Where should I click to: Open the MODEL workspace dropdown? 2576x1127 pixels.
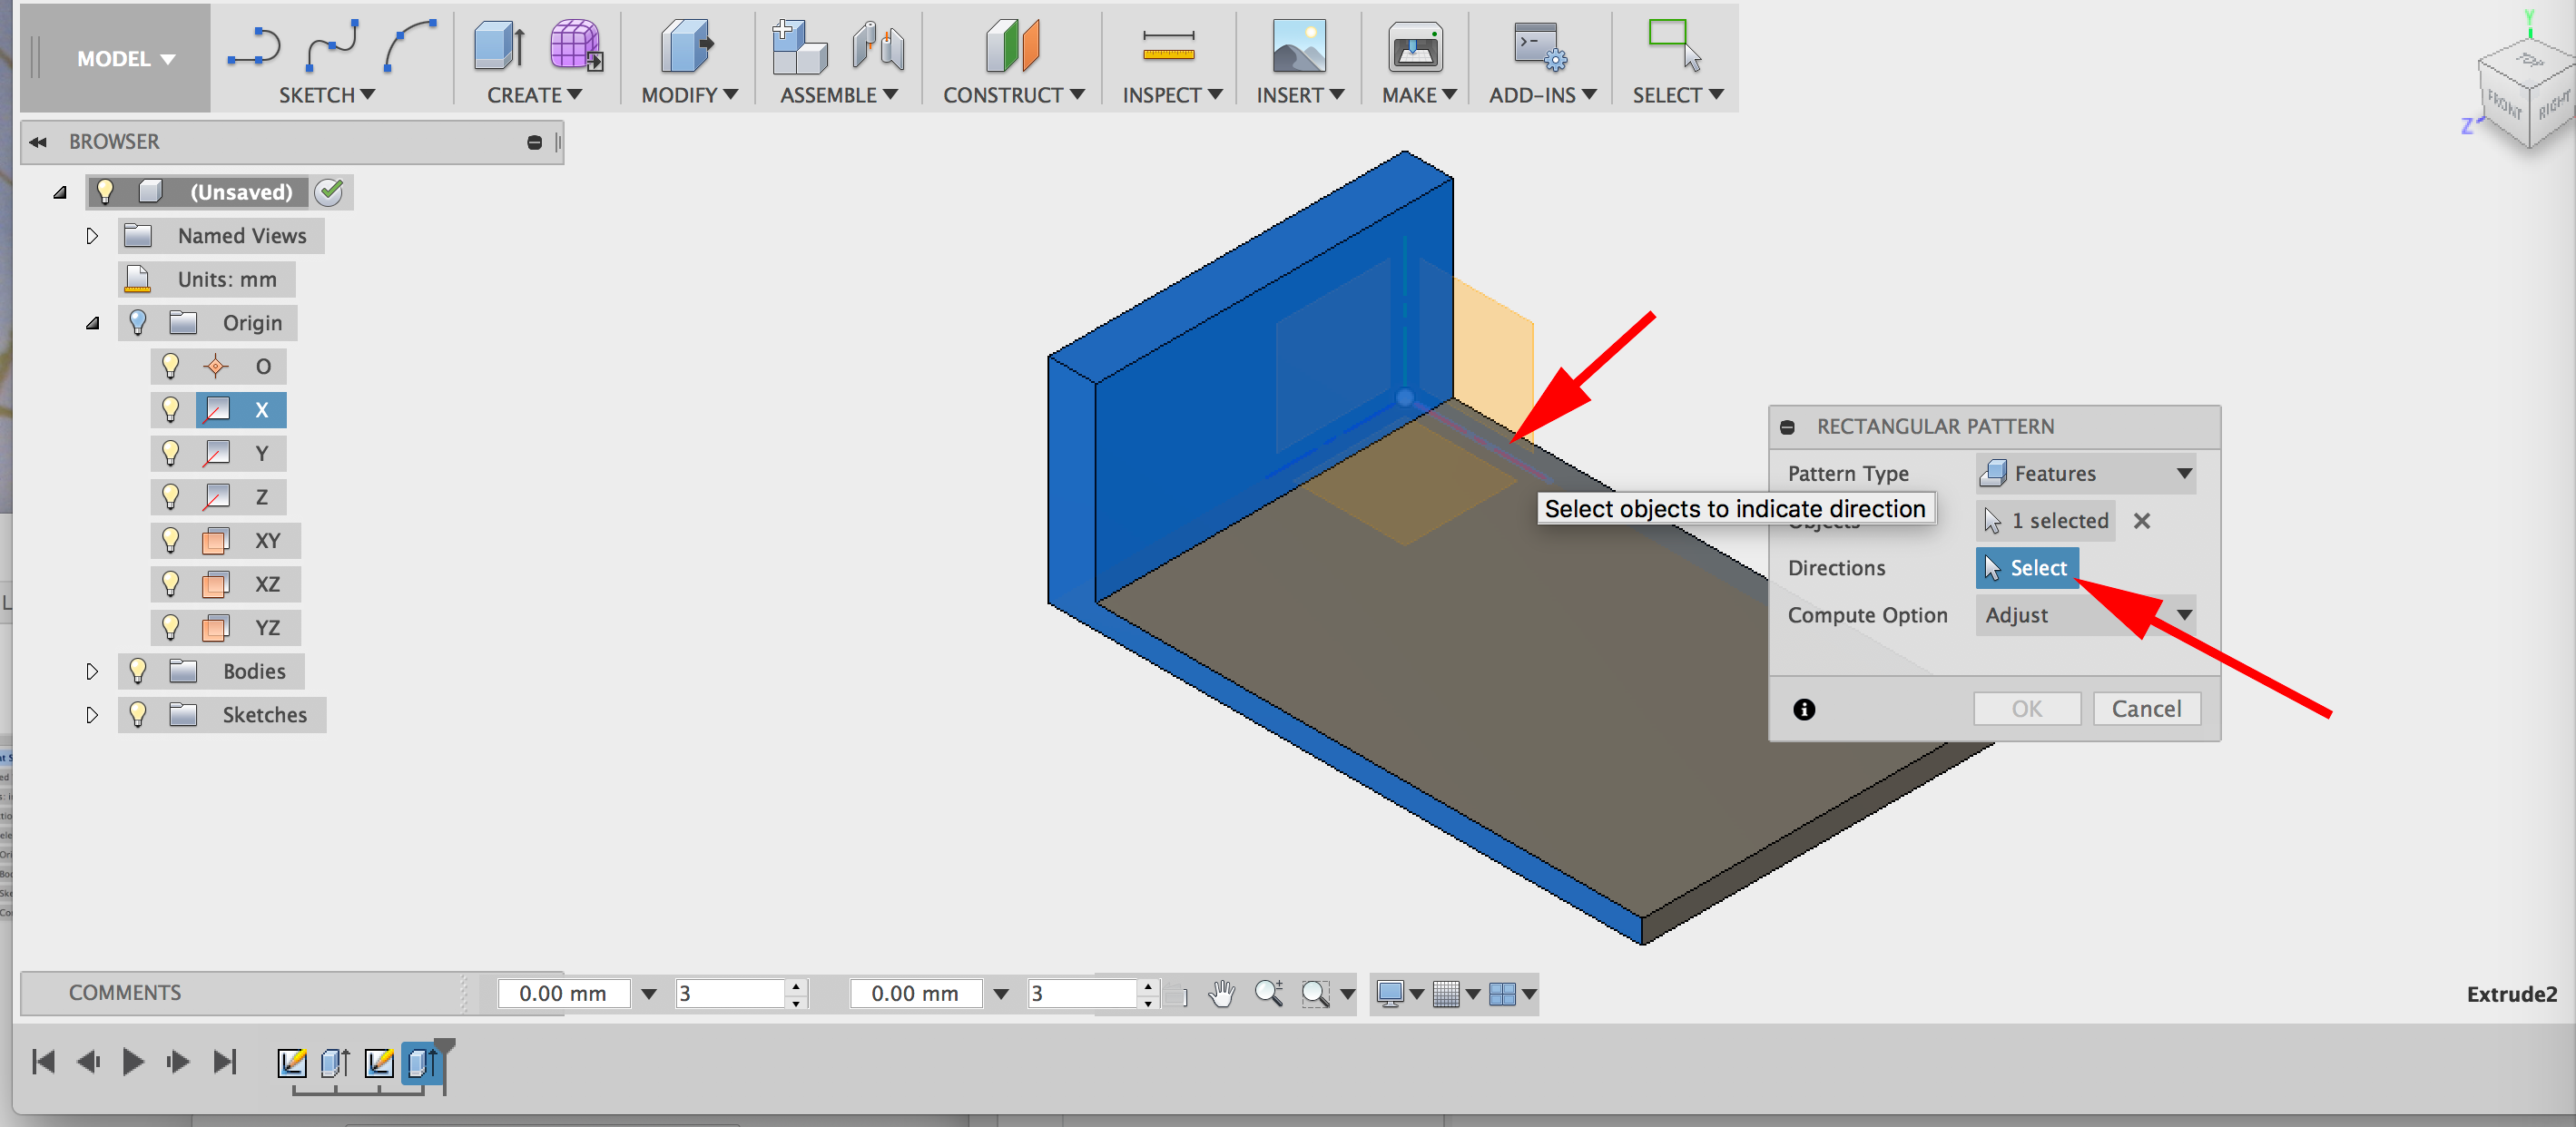point(126,59)
